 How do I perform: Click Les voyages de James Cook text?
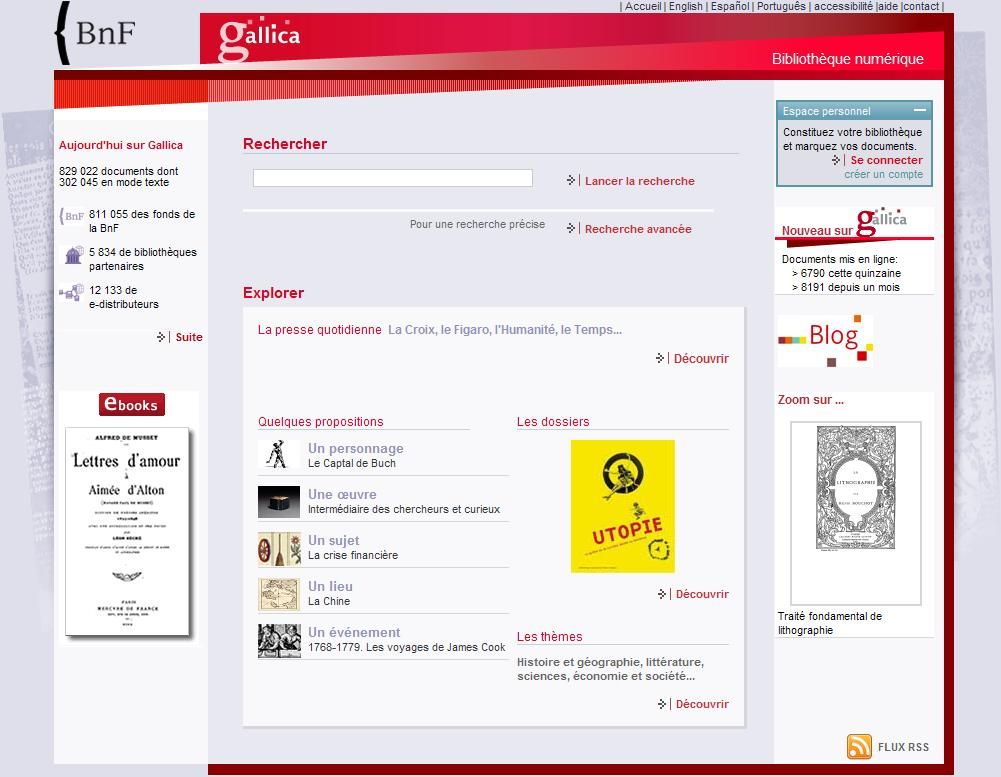406,647
